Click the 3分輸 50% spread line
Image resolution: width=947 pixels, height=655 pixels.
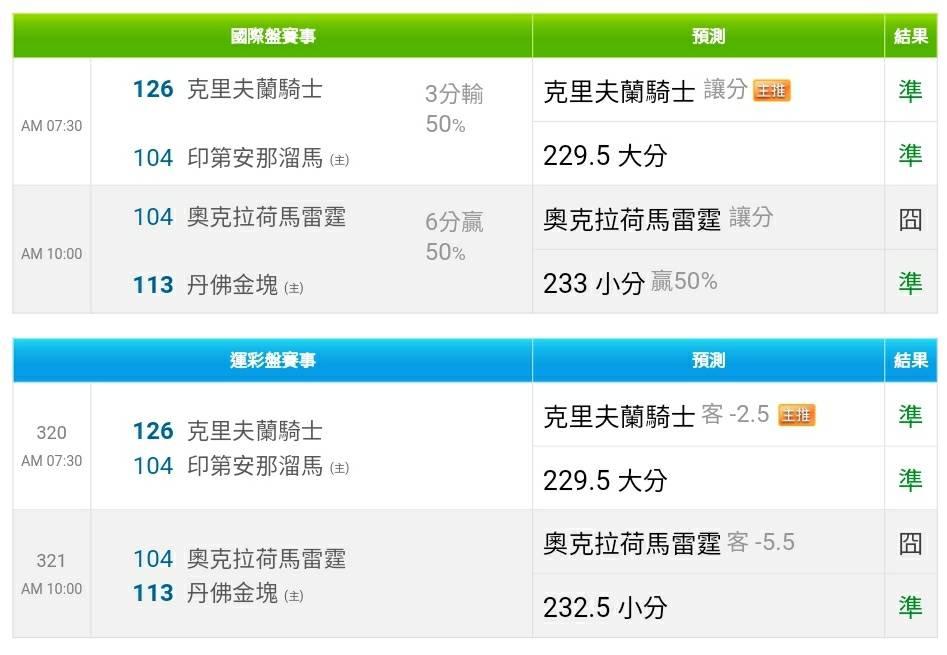[454, 109]
